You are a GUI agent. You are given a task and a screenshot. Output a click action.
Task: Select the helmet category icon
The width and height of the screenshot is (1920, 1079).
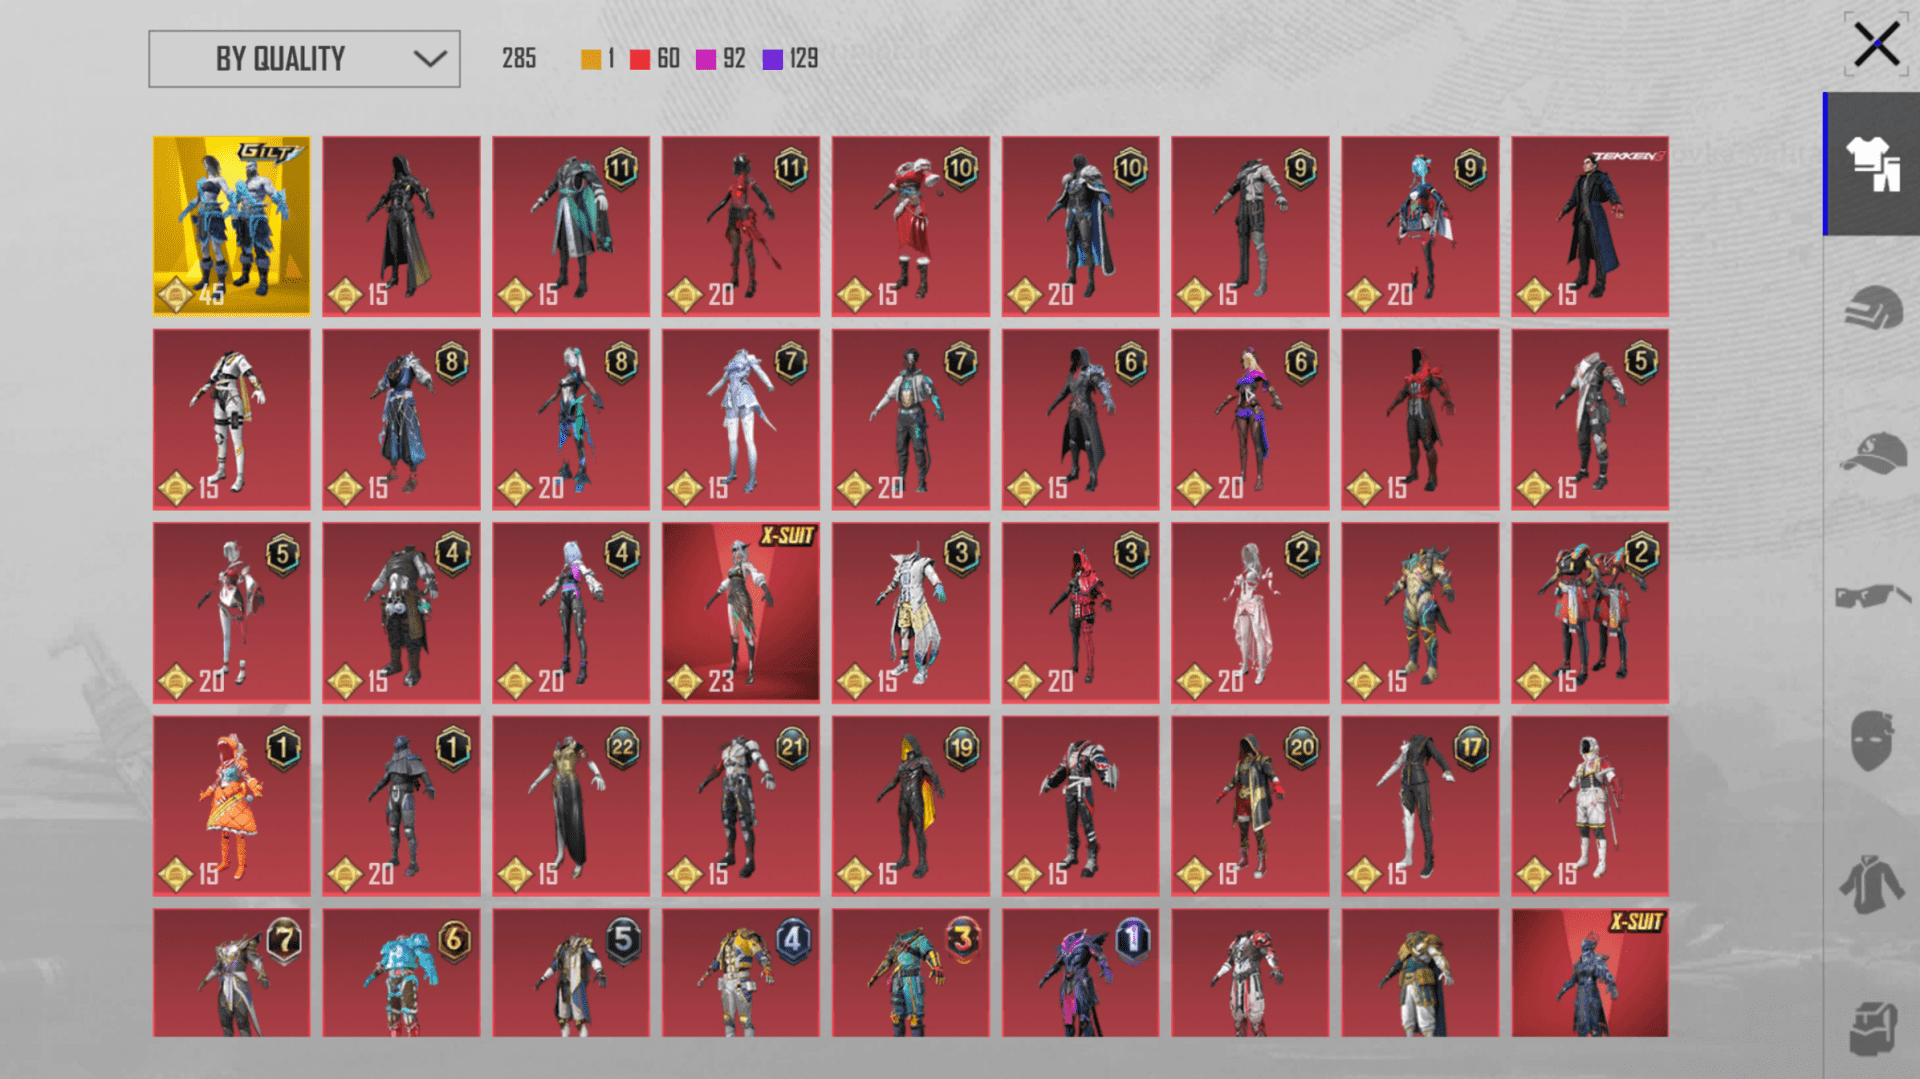[1872, 307]
